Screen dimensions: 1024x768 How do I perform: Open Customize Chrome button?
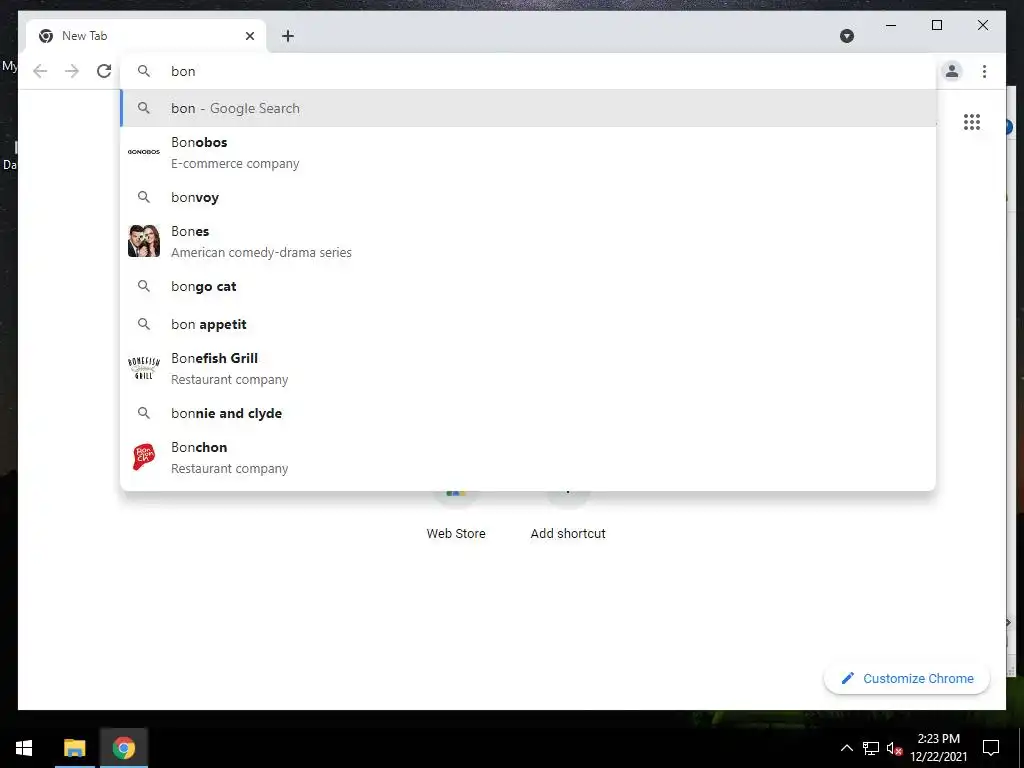pyautogui.click(x=907, y=679)
